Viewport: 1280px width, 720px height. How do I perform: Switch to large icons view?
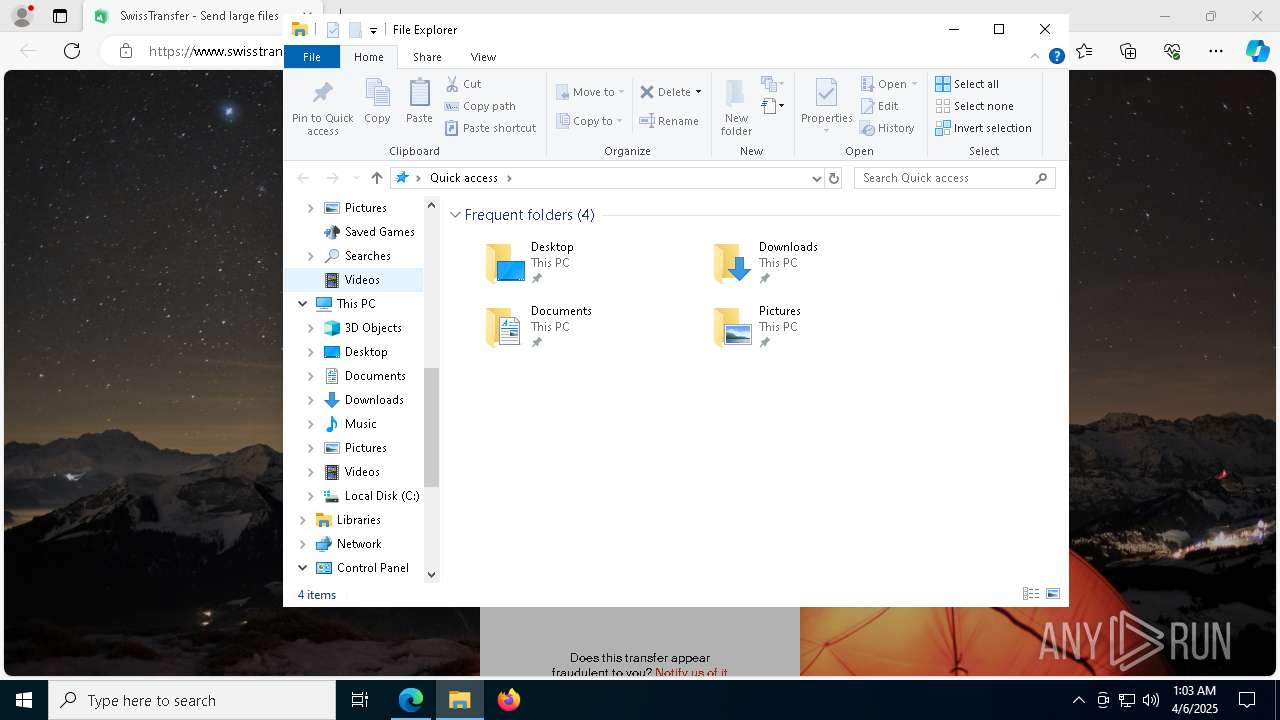coord(1053,594)
